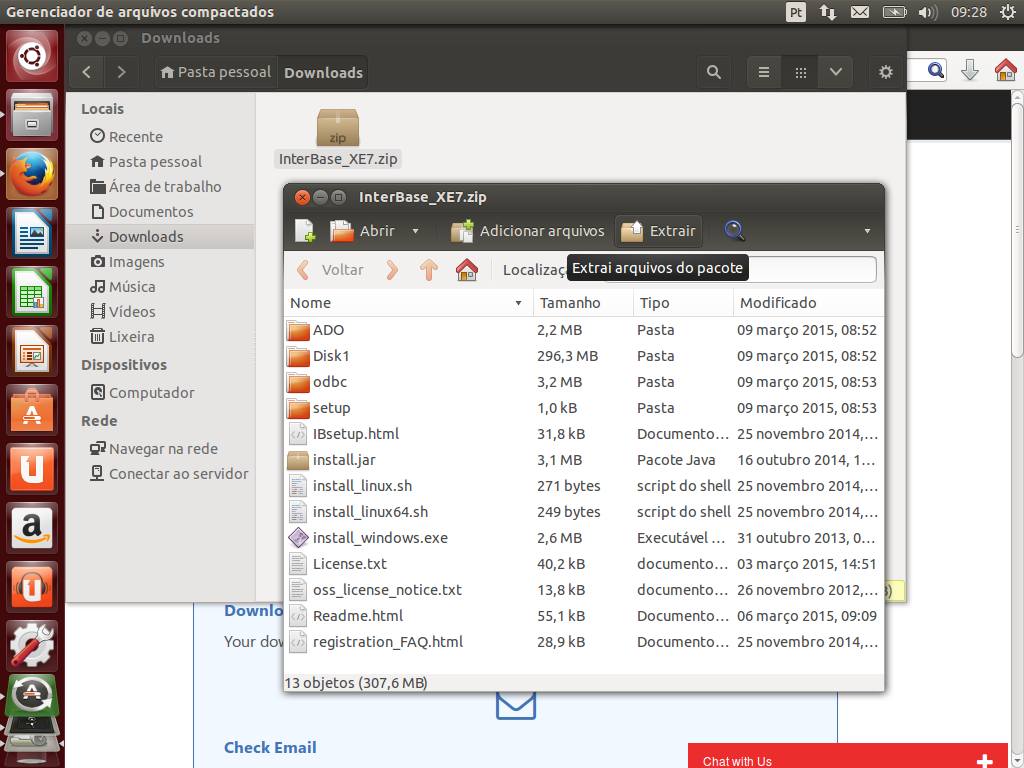Click the magnifier search icon in archive toolbar

pyautogui.click(x=735, y=231)
